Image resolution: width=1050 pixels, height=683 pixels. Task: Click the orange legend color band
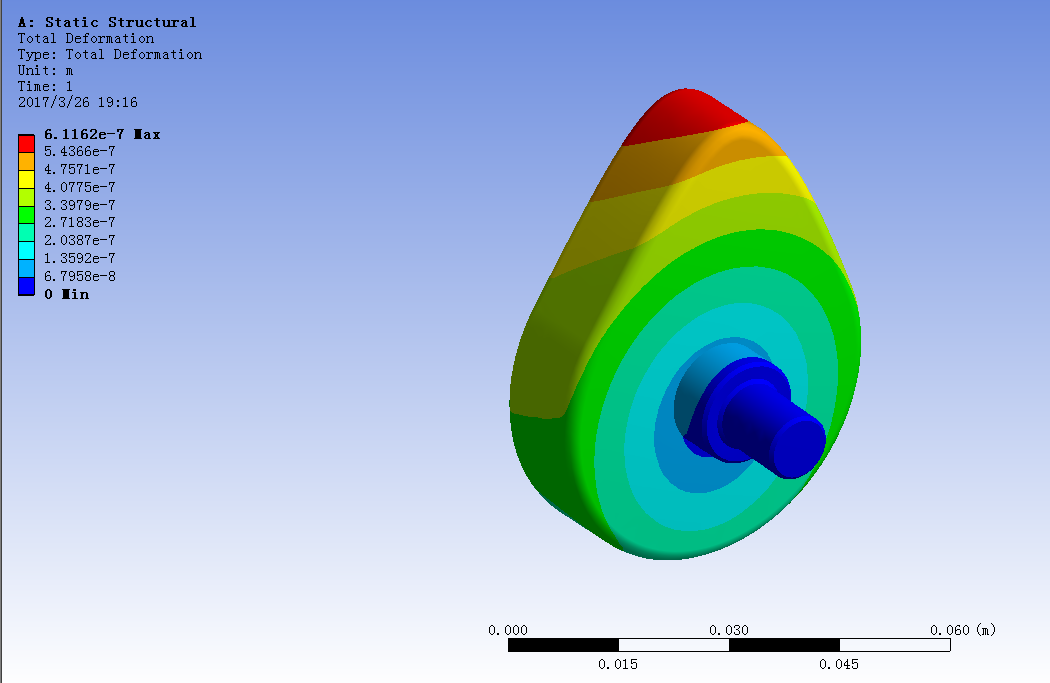click(26, 161)
